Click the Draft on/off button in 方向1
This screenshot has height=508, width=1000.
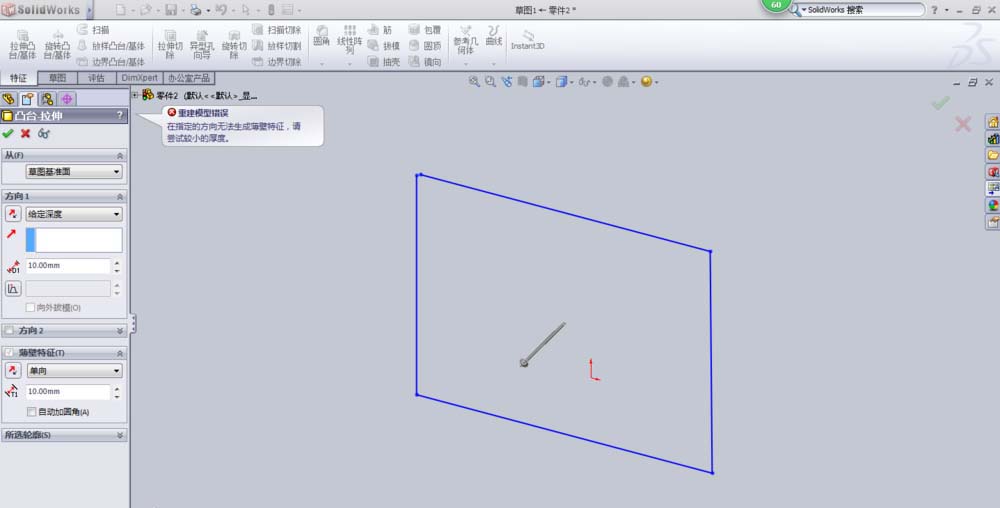coord(13,289)
